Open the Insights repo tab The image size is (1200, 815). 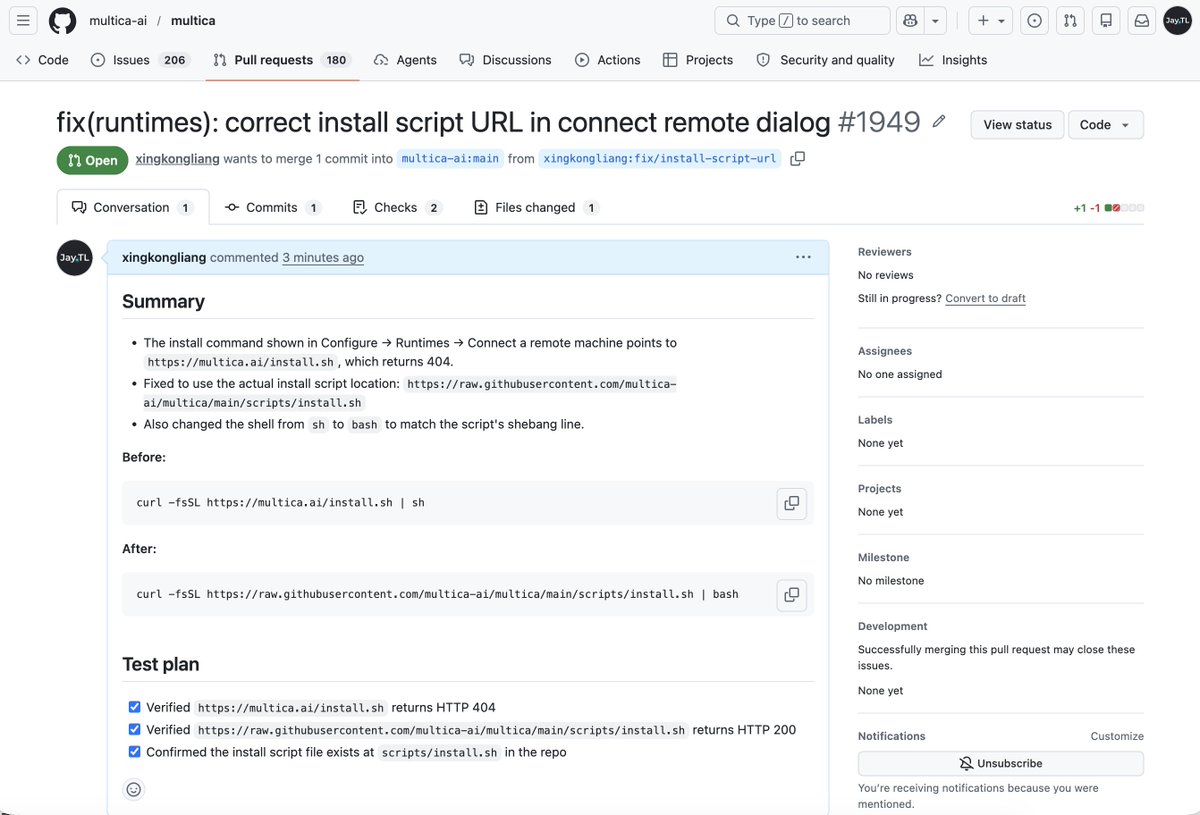(x=953, y=60)
